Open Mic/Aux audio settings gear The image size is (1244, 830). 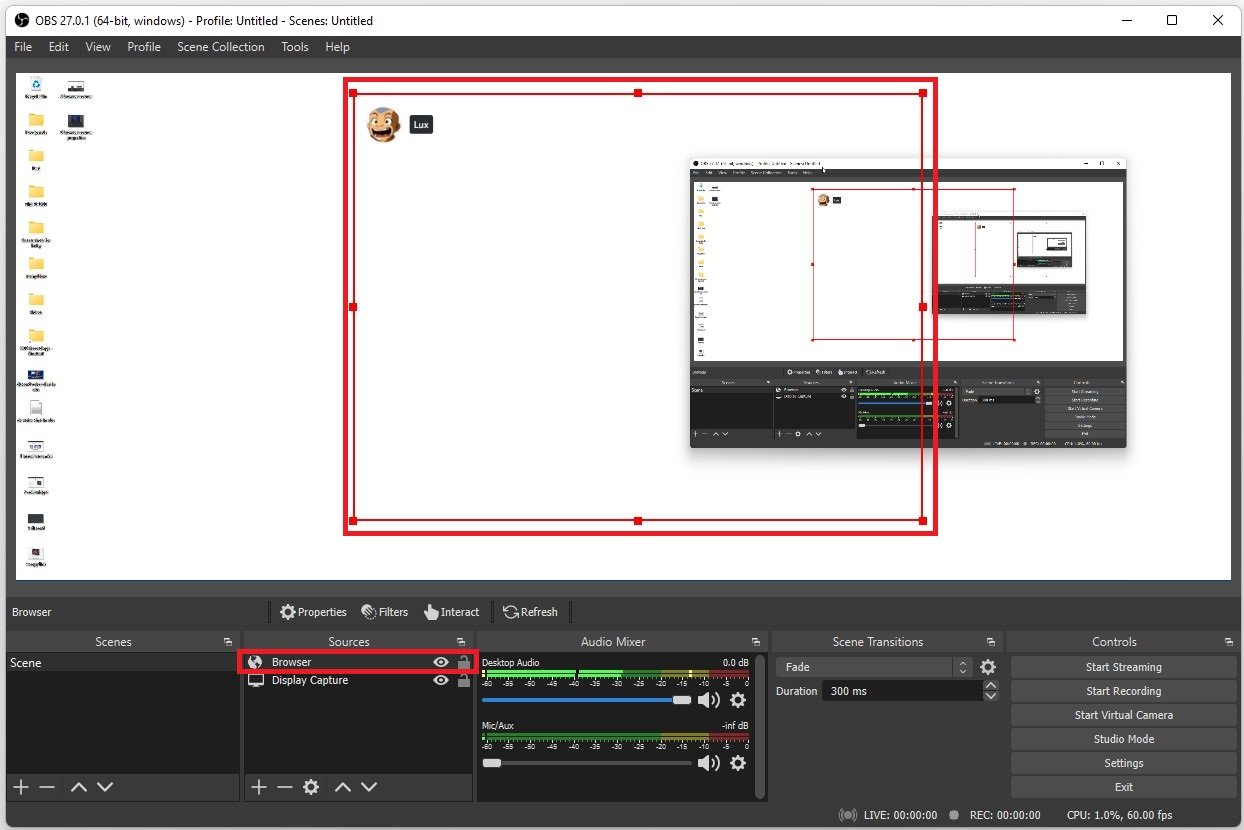coord(738,763)
